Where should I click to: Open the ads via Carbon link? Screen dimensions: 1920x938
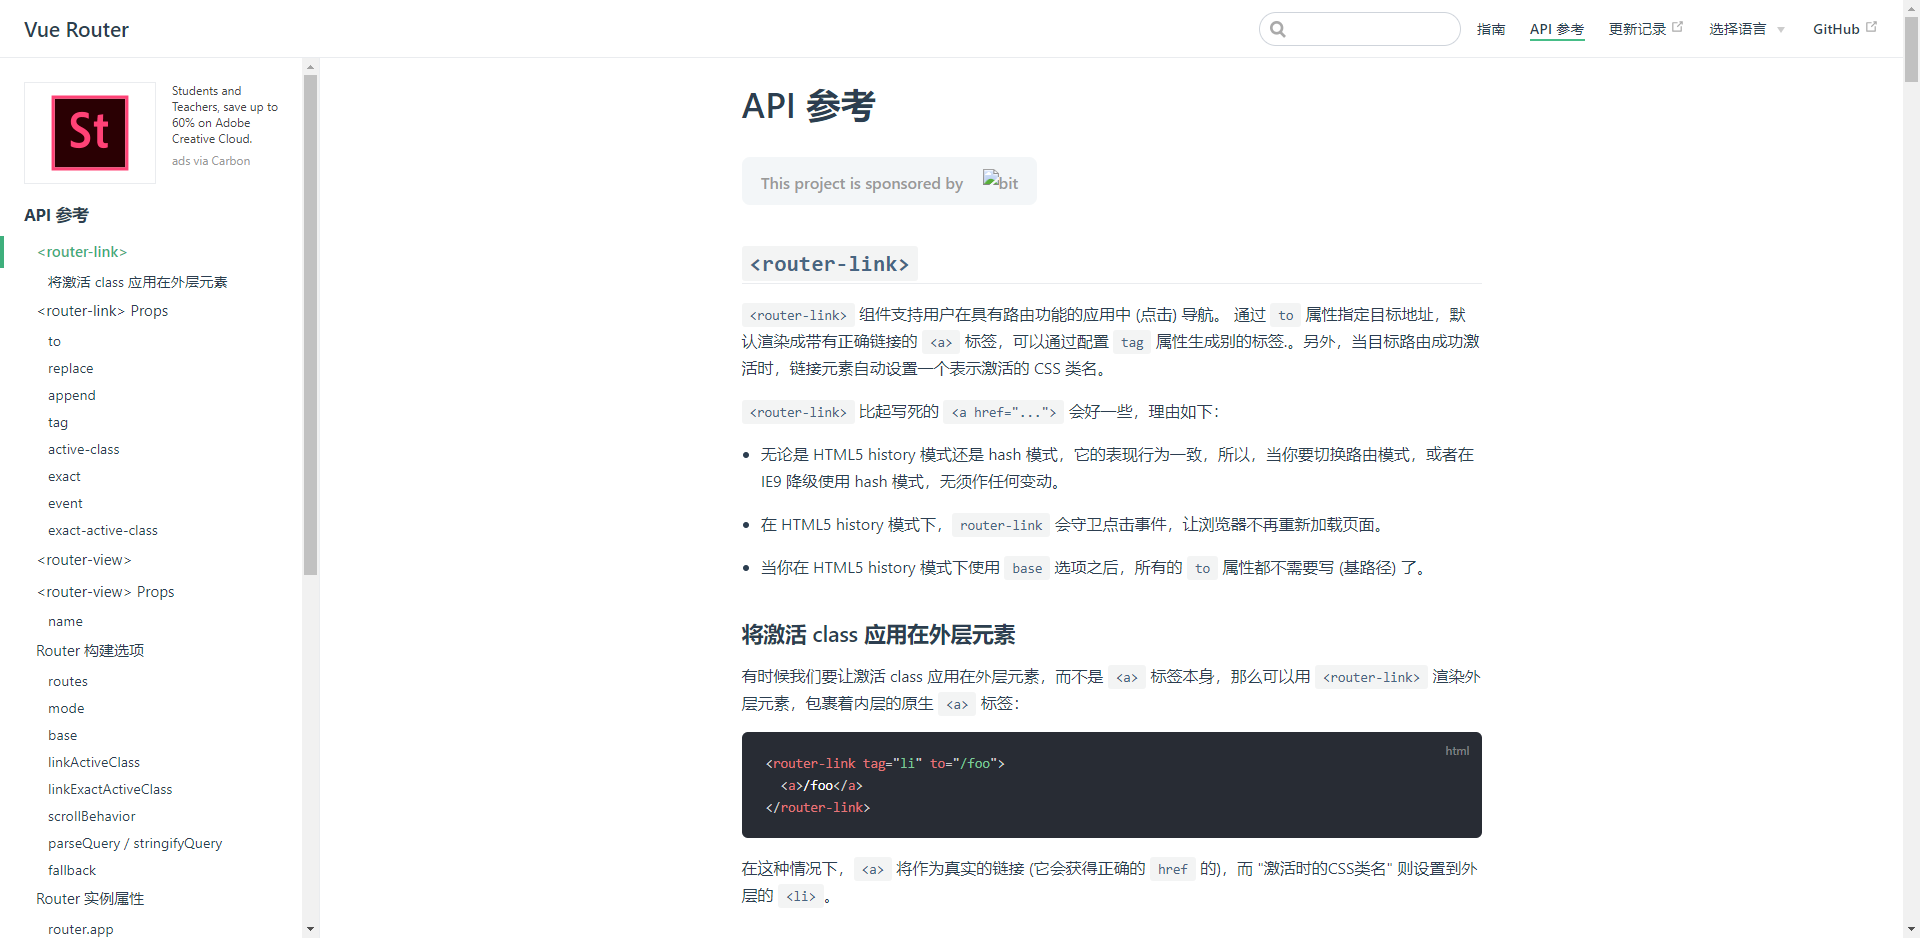(211, 161)
